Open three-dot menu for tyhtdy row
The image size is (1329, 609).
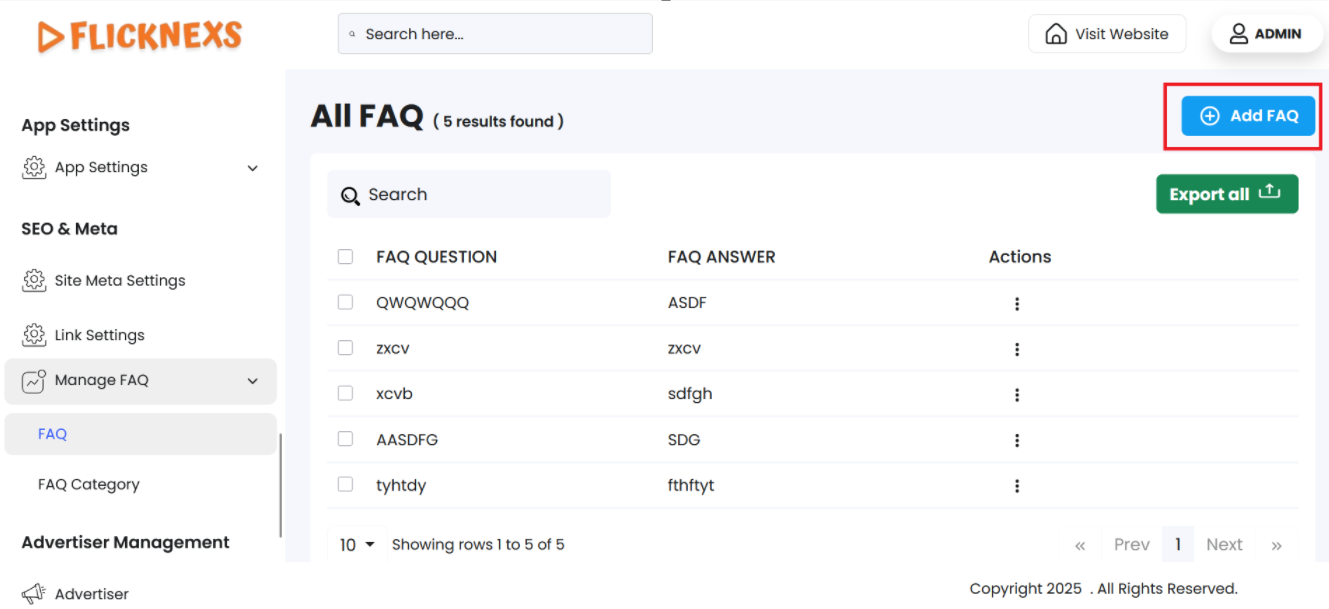point(1016,486)
